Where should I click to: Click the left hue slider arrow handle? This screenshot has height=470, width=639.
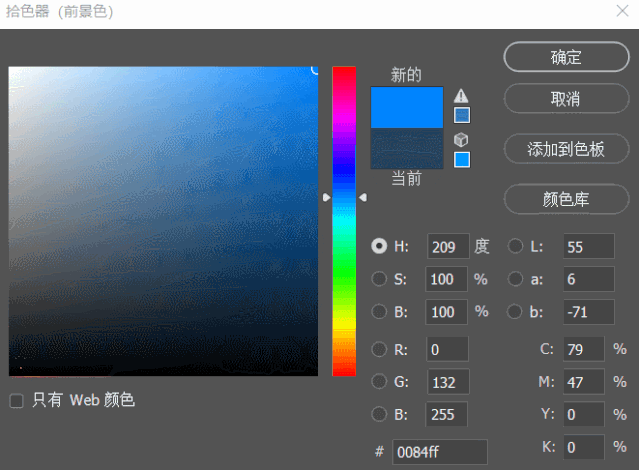coord(326,197)
